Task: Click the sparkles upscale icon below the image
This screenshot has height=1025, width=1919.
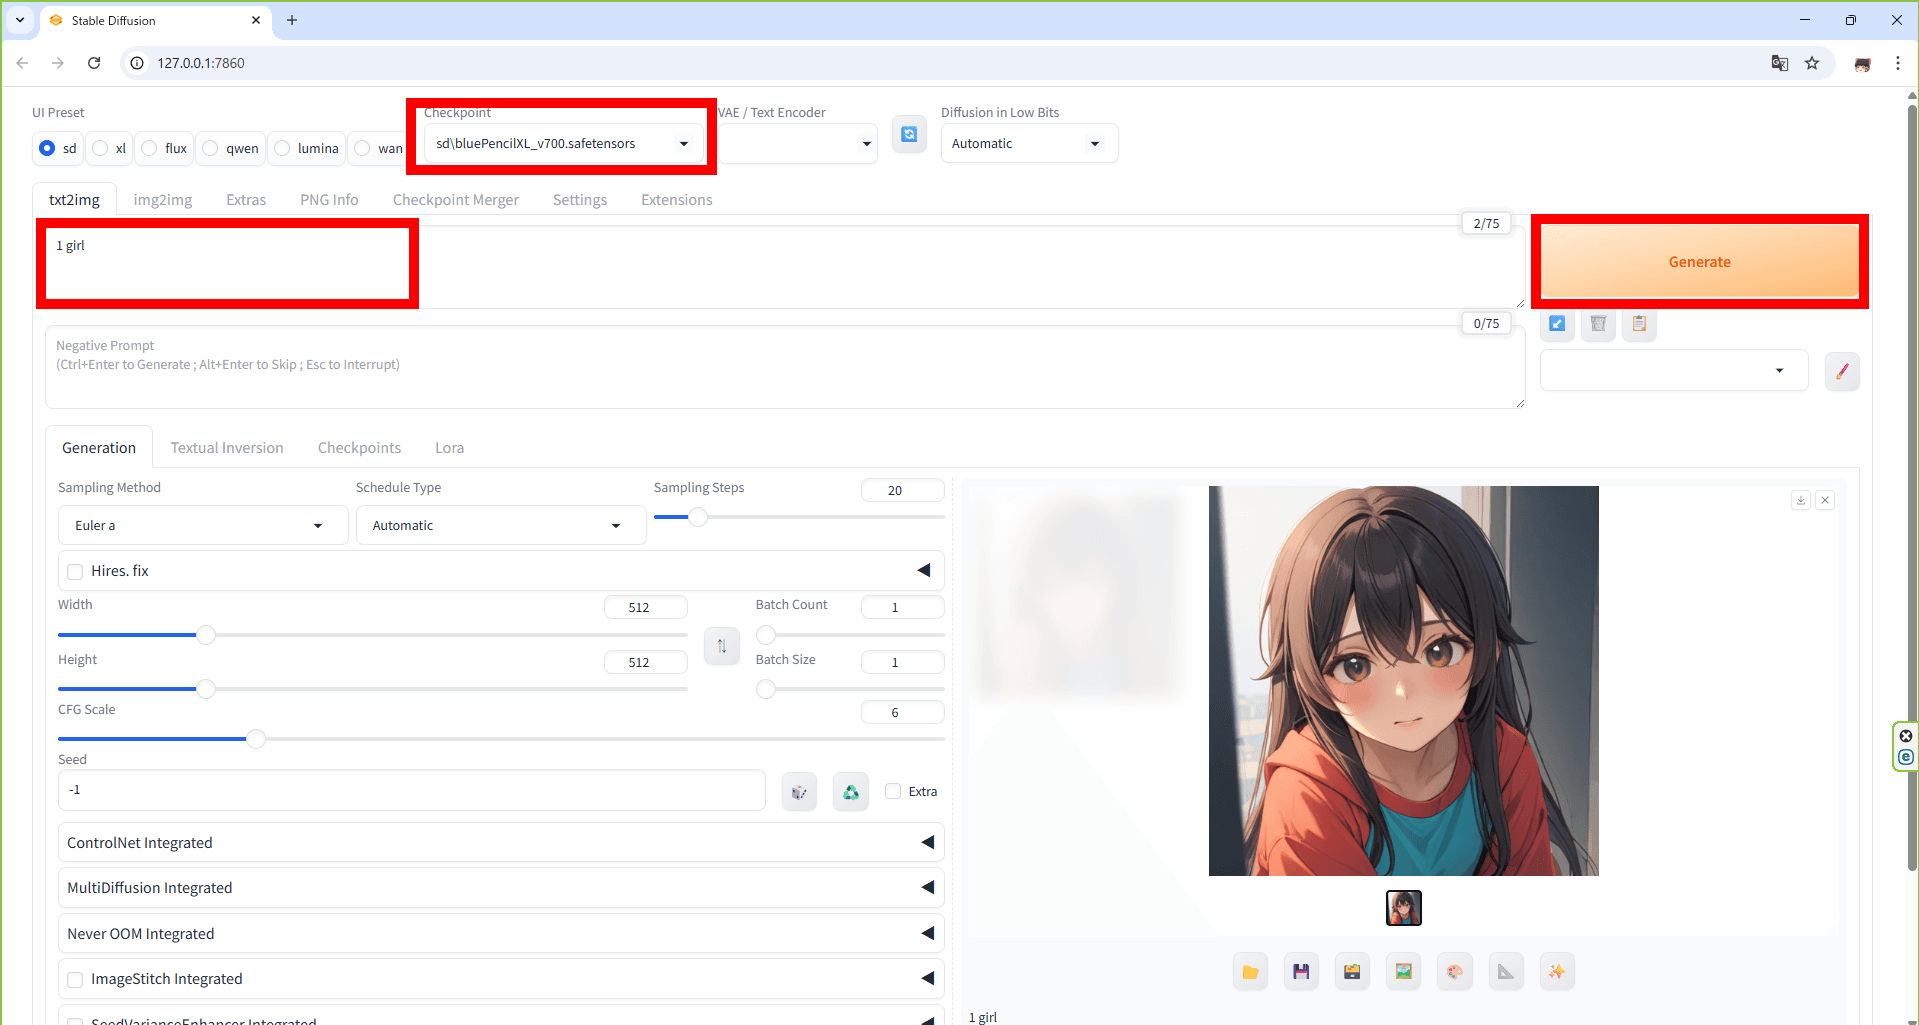Action: click(x=1556, y=971)
